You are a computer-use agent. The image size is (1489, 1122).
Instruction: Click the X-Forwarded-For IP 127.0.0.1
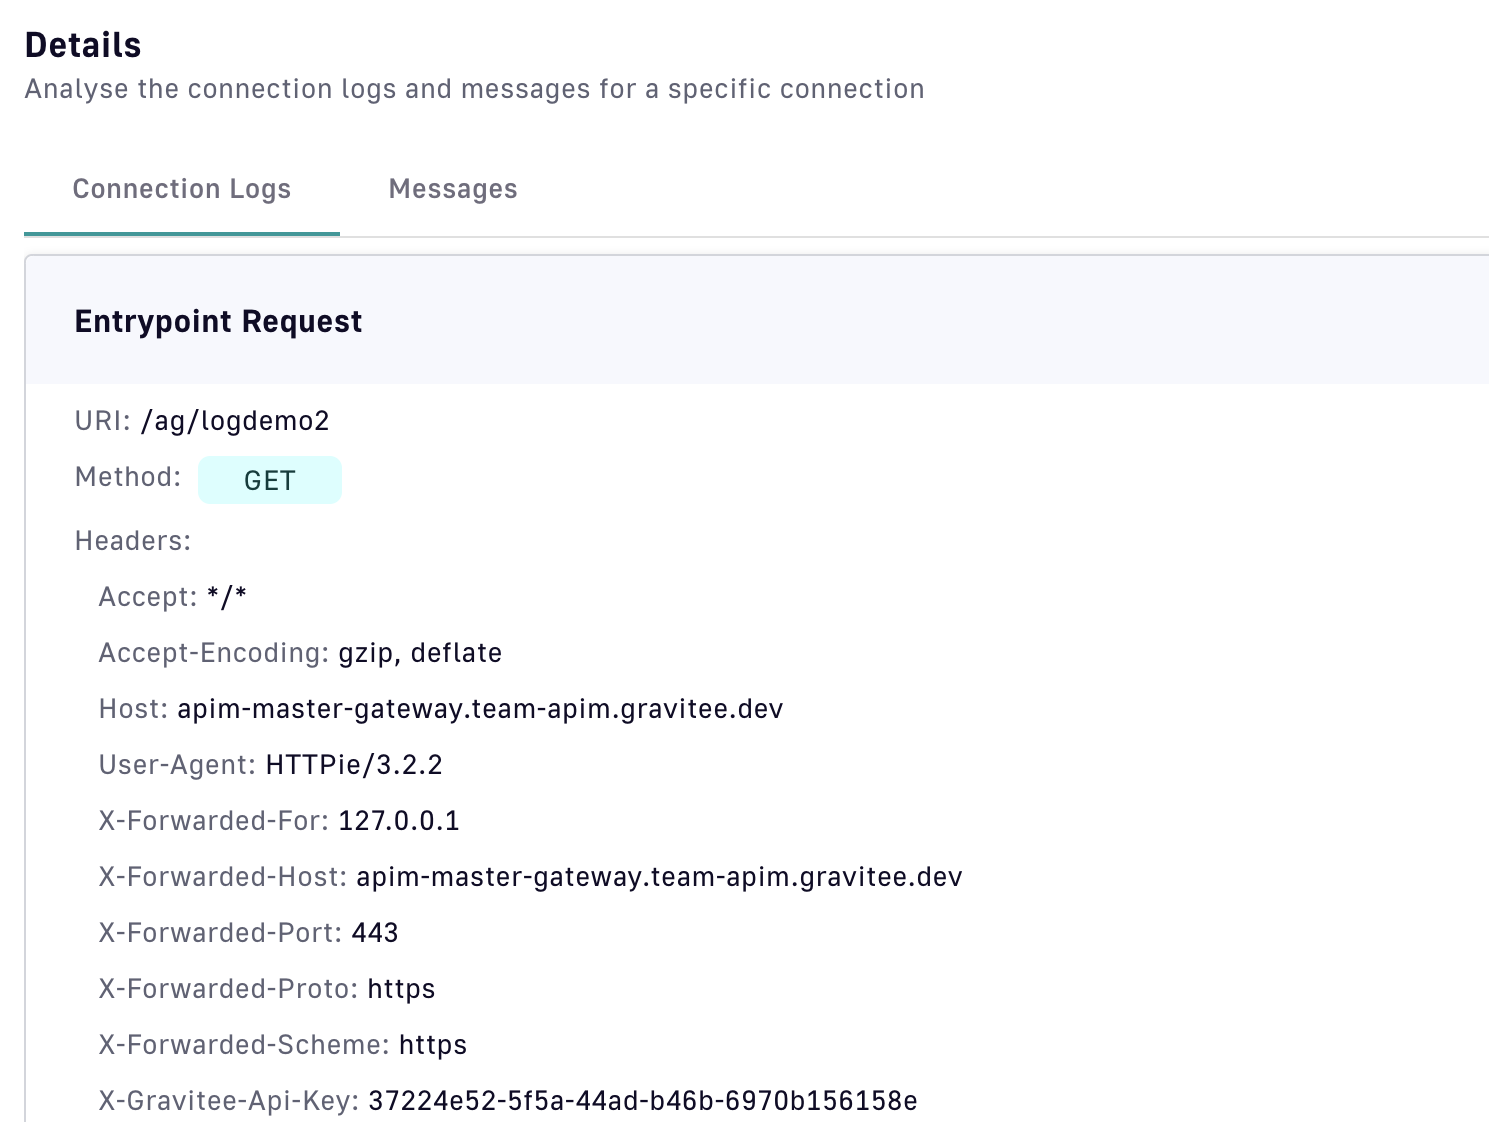tap(399, 821)
